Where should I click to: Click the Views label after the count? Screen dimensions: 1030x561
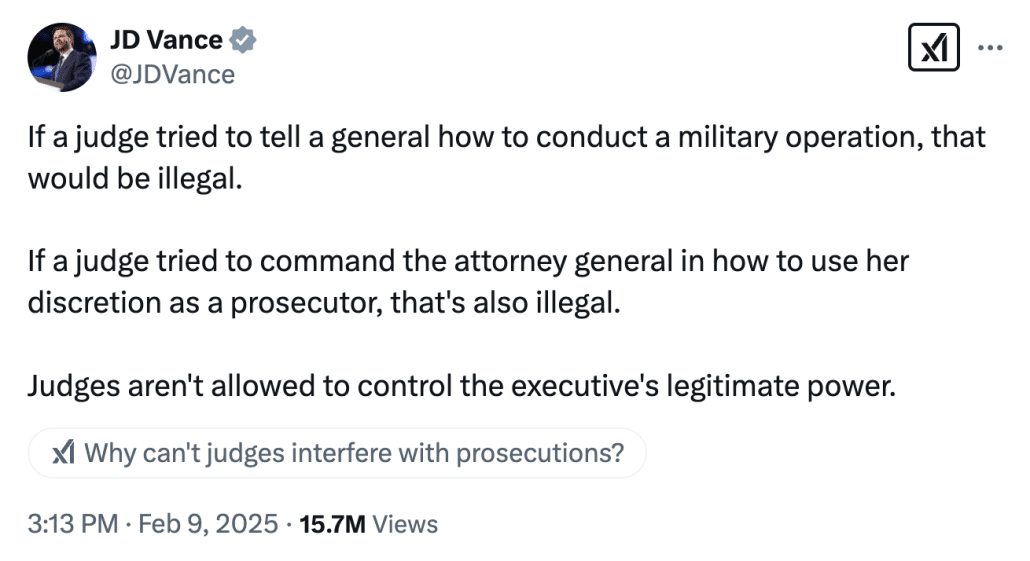[404, 523]
